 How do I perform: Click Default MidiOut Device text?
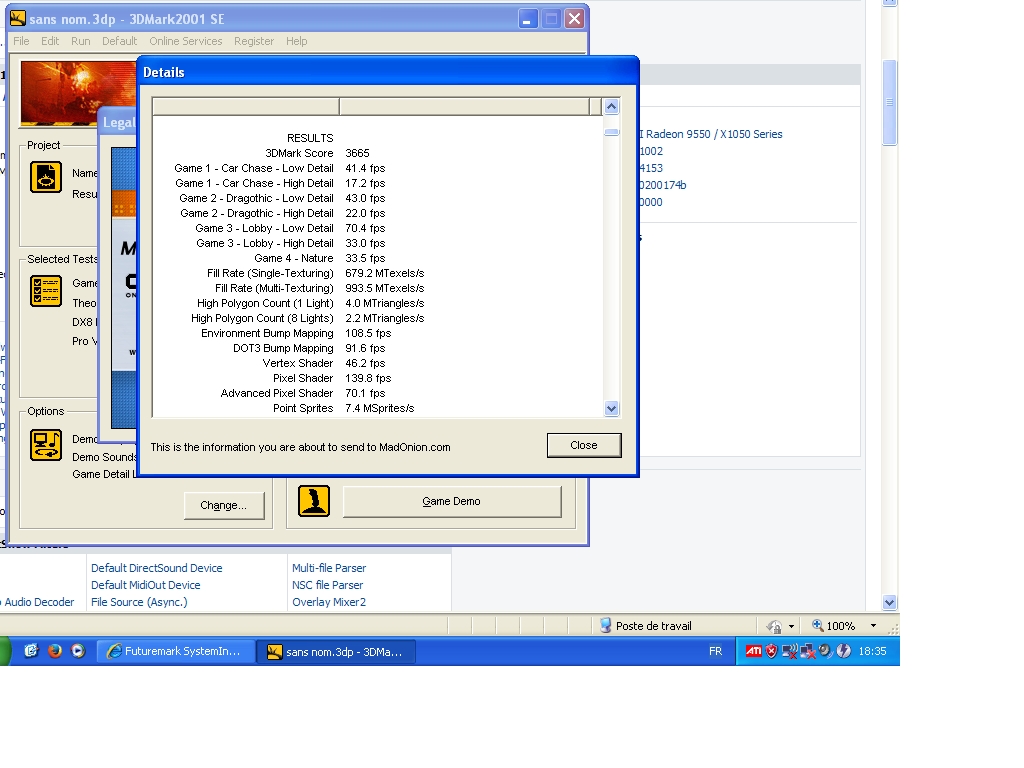(x=146, y=585)
